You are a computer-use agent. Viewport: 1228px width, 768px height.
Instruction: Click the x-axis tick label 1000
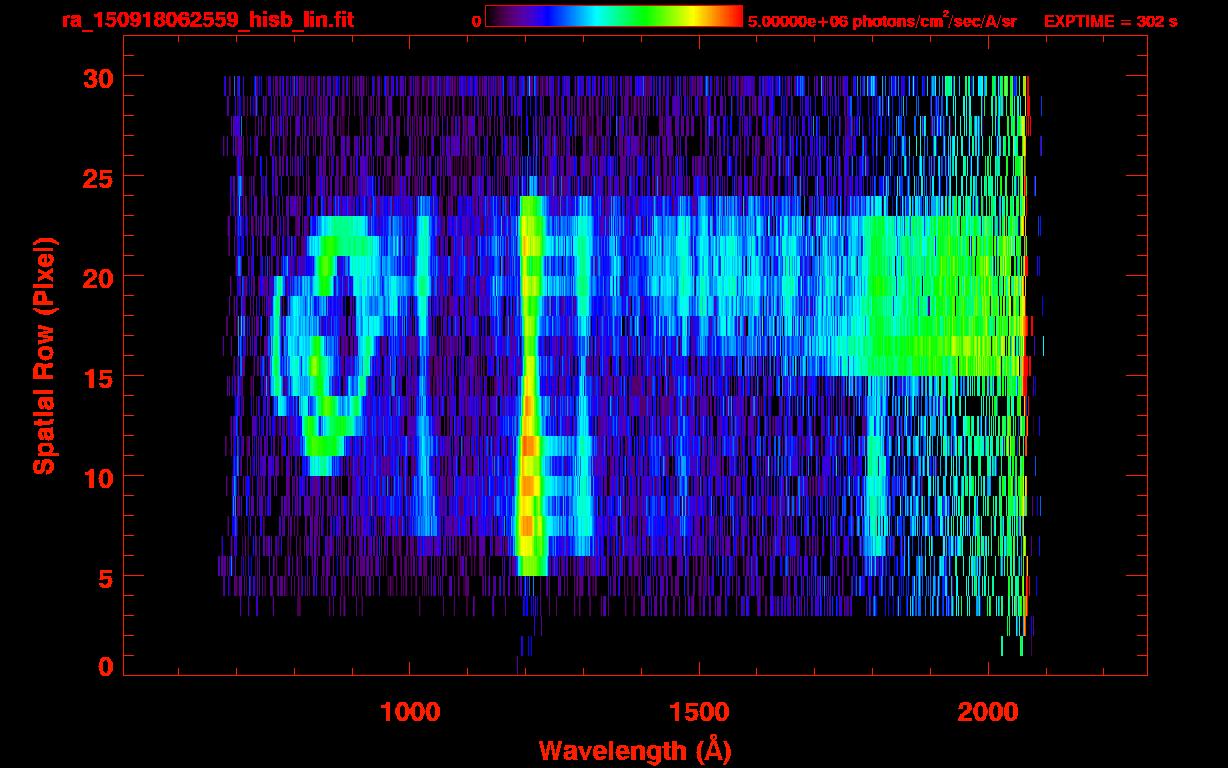tap(410, 712)
